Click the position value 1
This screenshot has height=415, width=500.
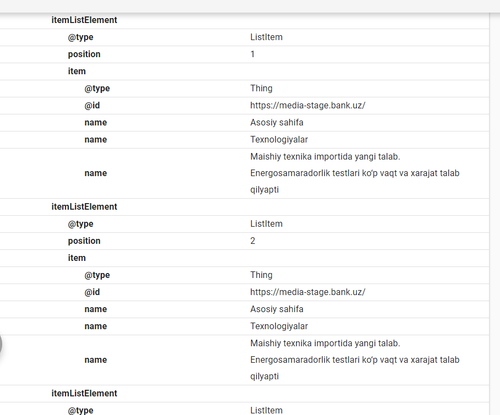point(253,54)
